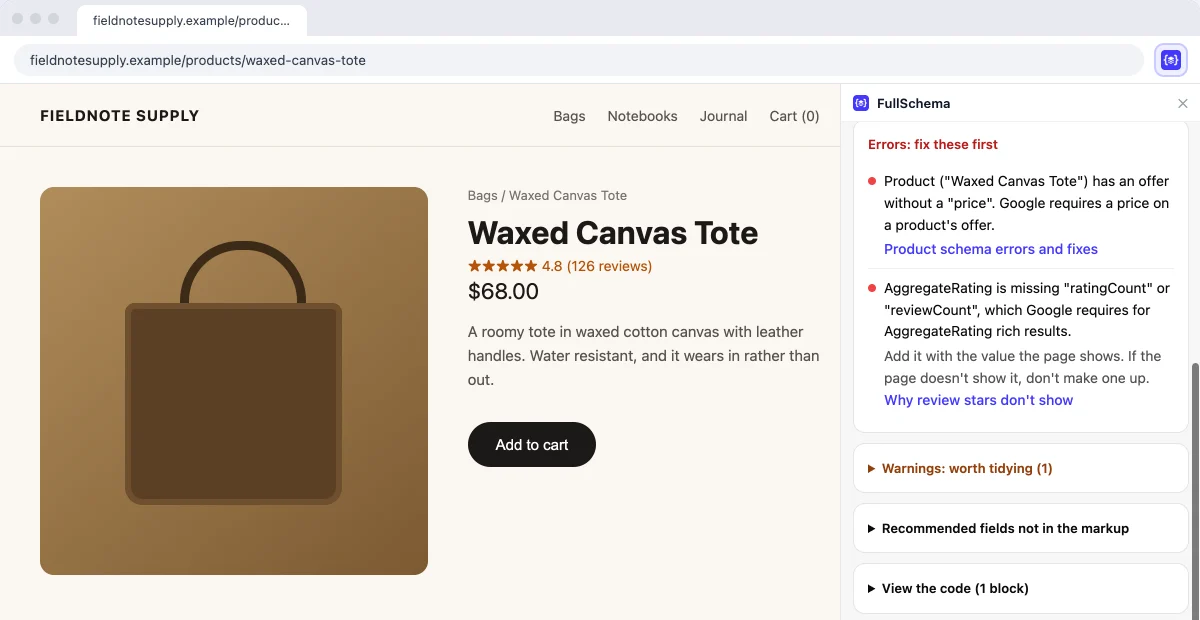
Task: Click the FullSchema extension icon in toolbar
Action: click(1171, 60)
